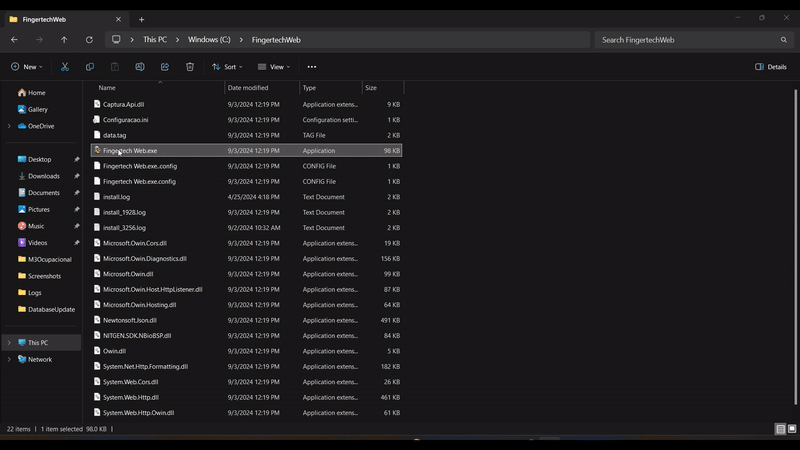Click the PC monitor icon in address bar
The image size is (800, 450).
(x=116, y=39)
